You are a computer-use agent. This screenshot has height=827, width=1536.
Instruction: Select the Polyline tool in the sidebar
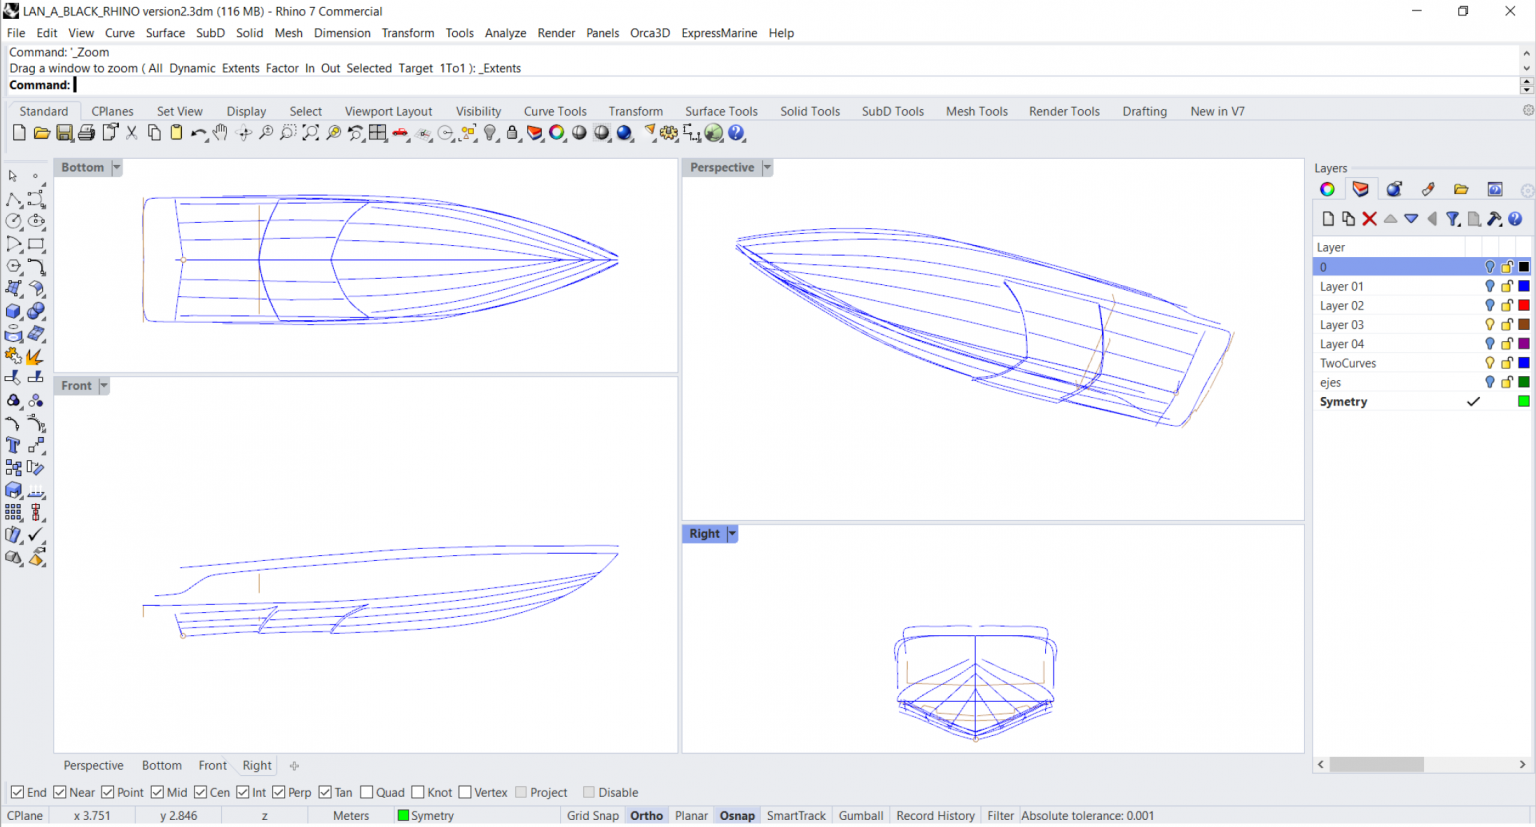tap(14, 199)
